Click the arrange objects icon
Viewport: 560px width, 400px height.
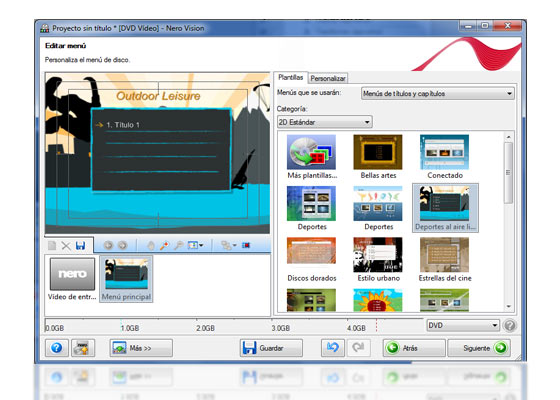pos(226,245)
